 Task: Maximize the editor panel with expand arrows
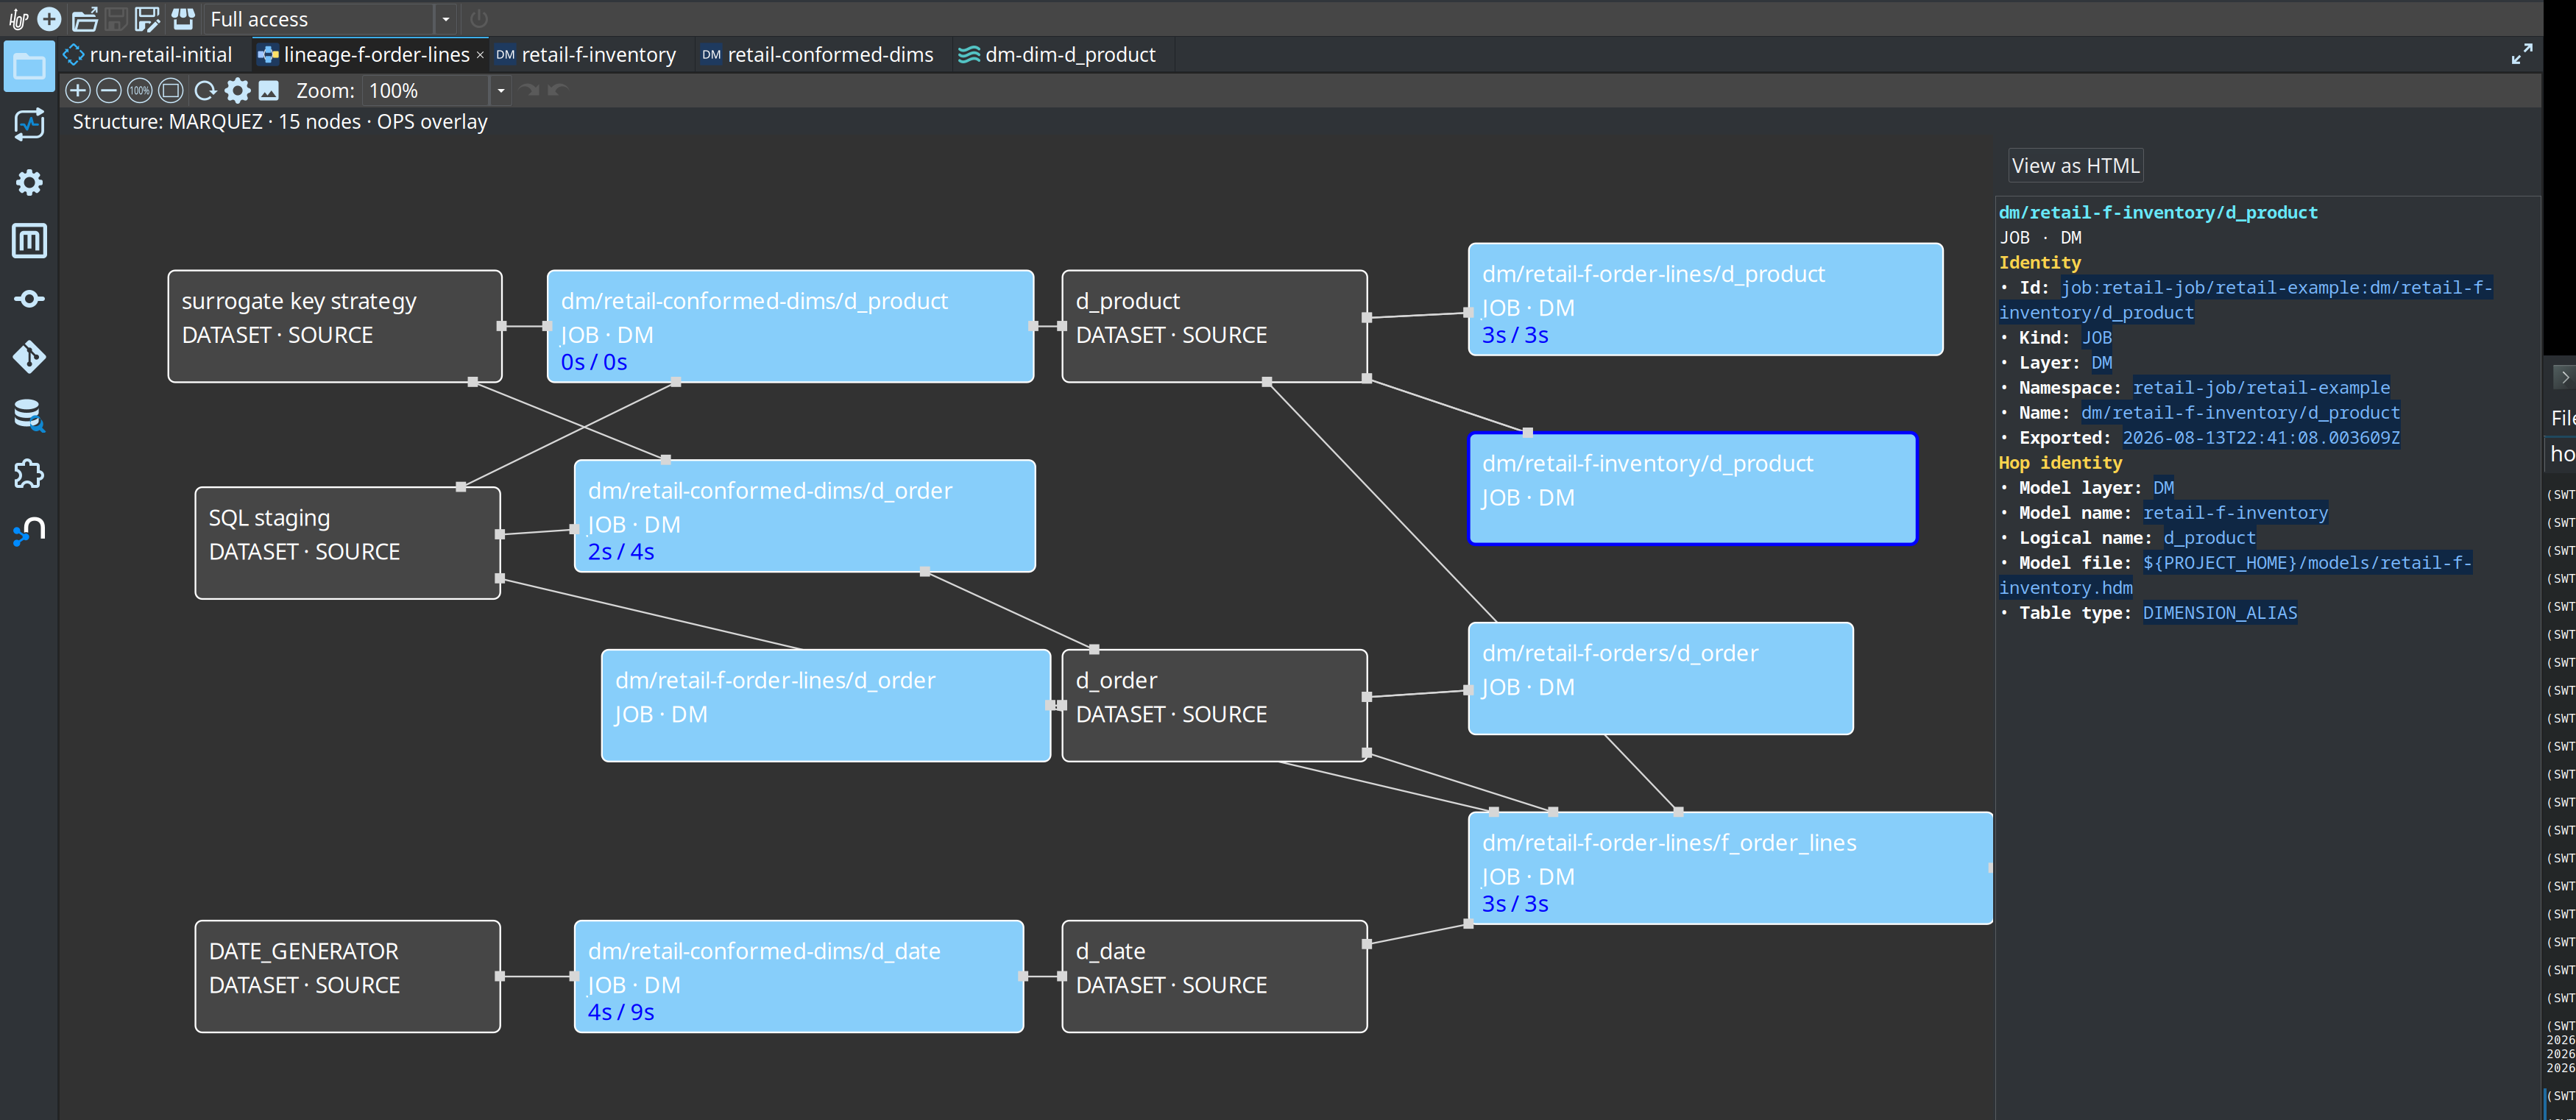click(2522, 54)
